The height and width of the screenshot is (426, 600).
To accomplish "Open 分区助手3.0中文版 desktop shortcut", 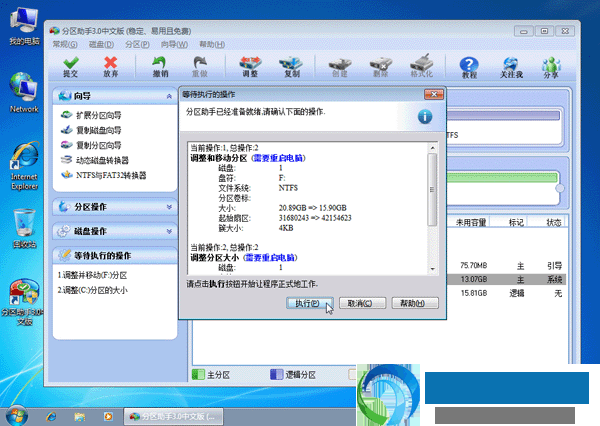I will (x=24, y=302).
